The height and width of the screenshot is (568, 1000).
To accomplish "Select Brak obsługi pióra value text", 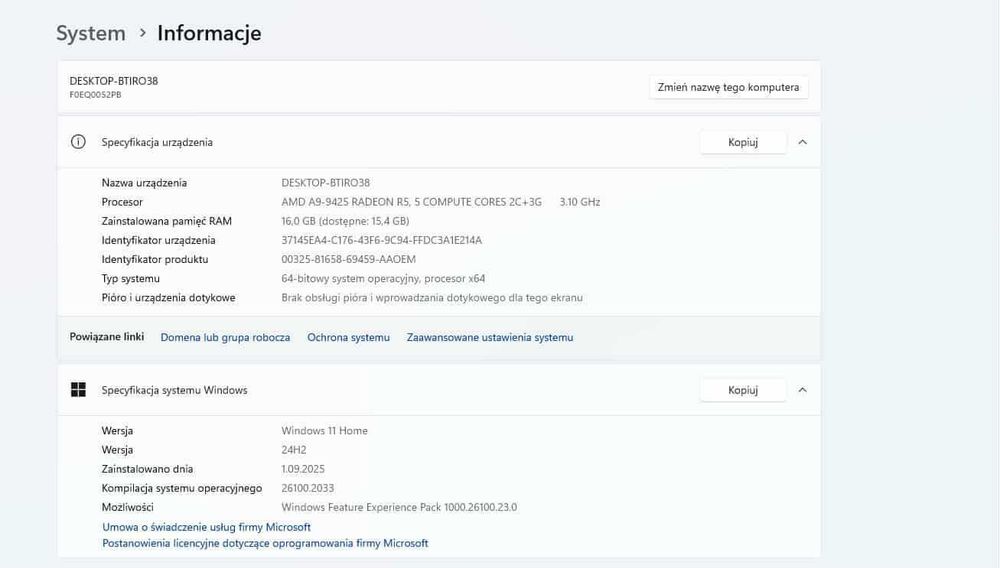I will (432, 298).
